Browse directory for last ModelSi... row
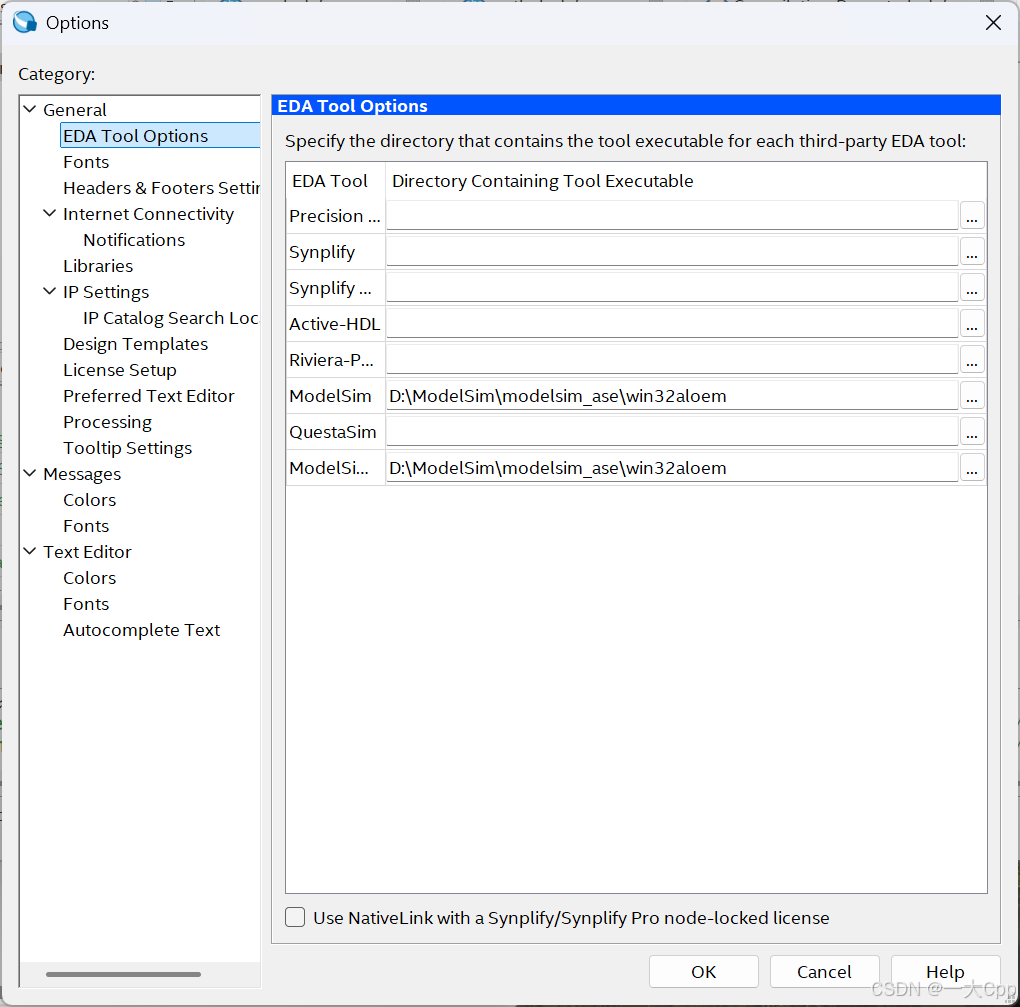 (972, 468)
